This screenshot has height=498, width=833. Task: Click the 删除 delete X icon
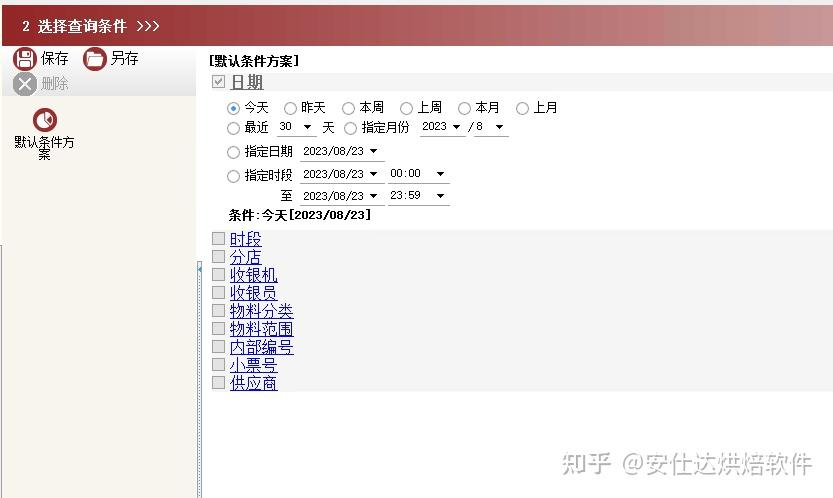pyautogui.click(x=24, y=84)
